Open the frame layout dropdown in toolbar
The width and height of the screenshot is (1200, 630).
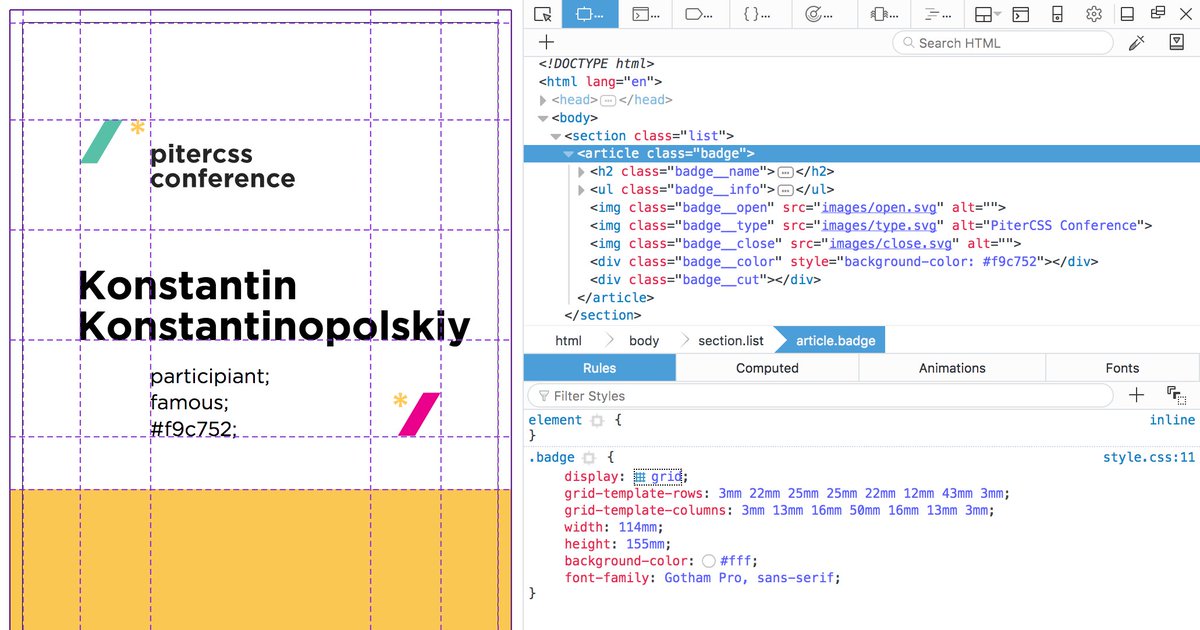click(x=988, y=14)
